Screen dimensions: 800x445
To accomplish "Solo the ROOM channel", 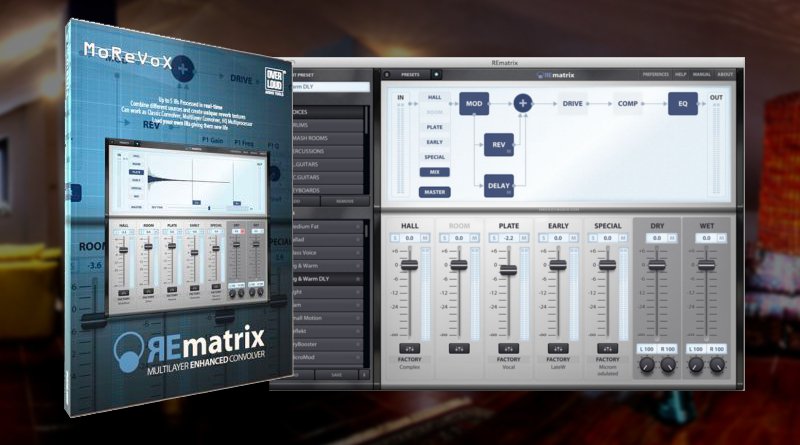I will pyautogui.click(x=444, y=238).
